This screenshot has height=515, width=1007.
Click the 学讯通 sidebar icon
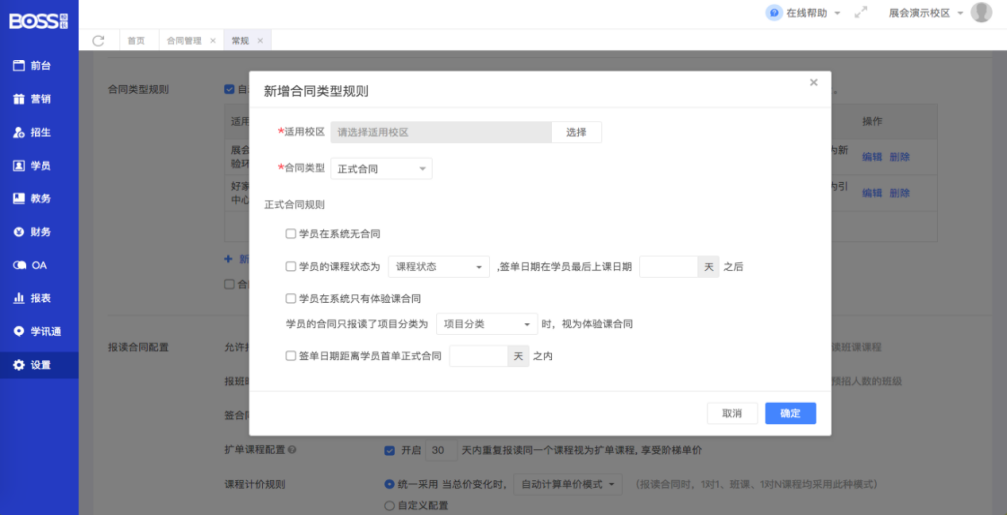18,331
